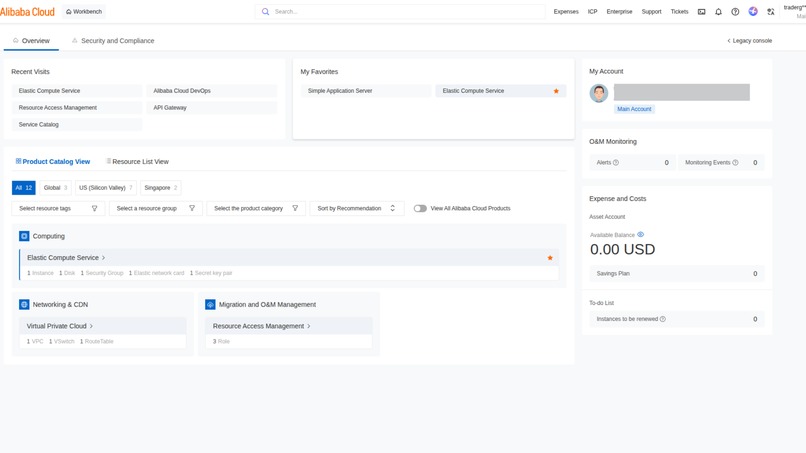Open Resource Access Management in Recent Visits
The width and height of the screenshot is (806, 453).
click(x=77, y=107)
